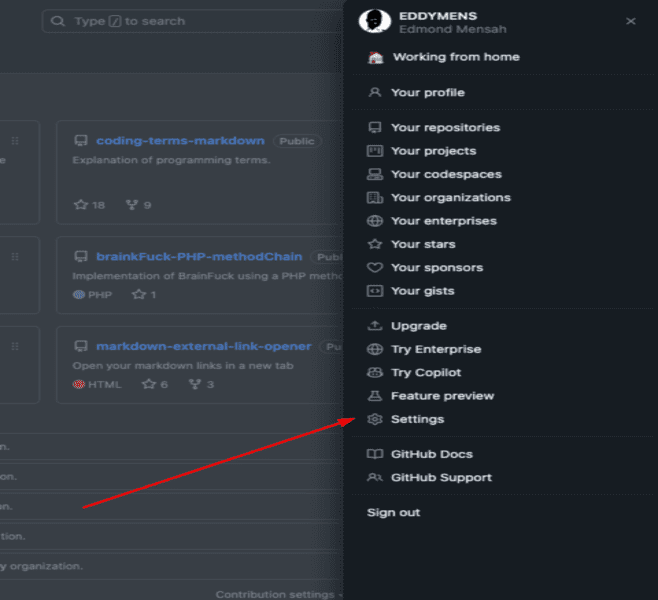Click repo icon on markdown-external-link-opener card
Viewport: 658px width, 600px height.
pos(81,346)
